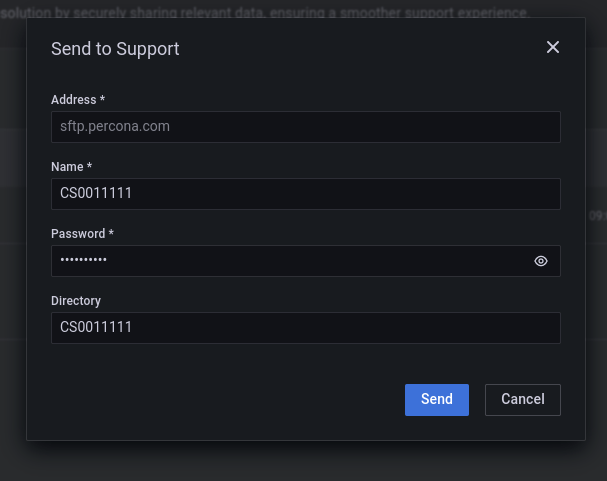607x481 pixels.
Task: Select the Directory input field
Action: pos(305,328)
